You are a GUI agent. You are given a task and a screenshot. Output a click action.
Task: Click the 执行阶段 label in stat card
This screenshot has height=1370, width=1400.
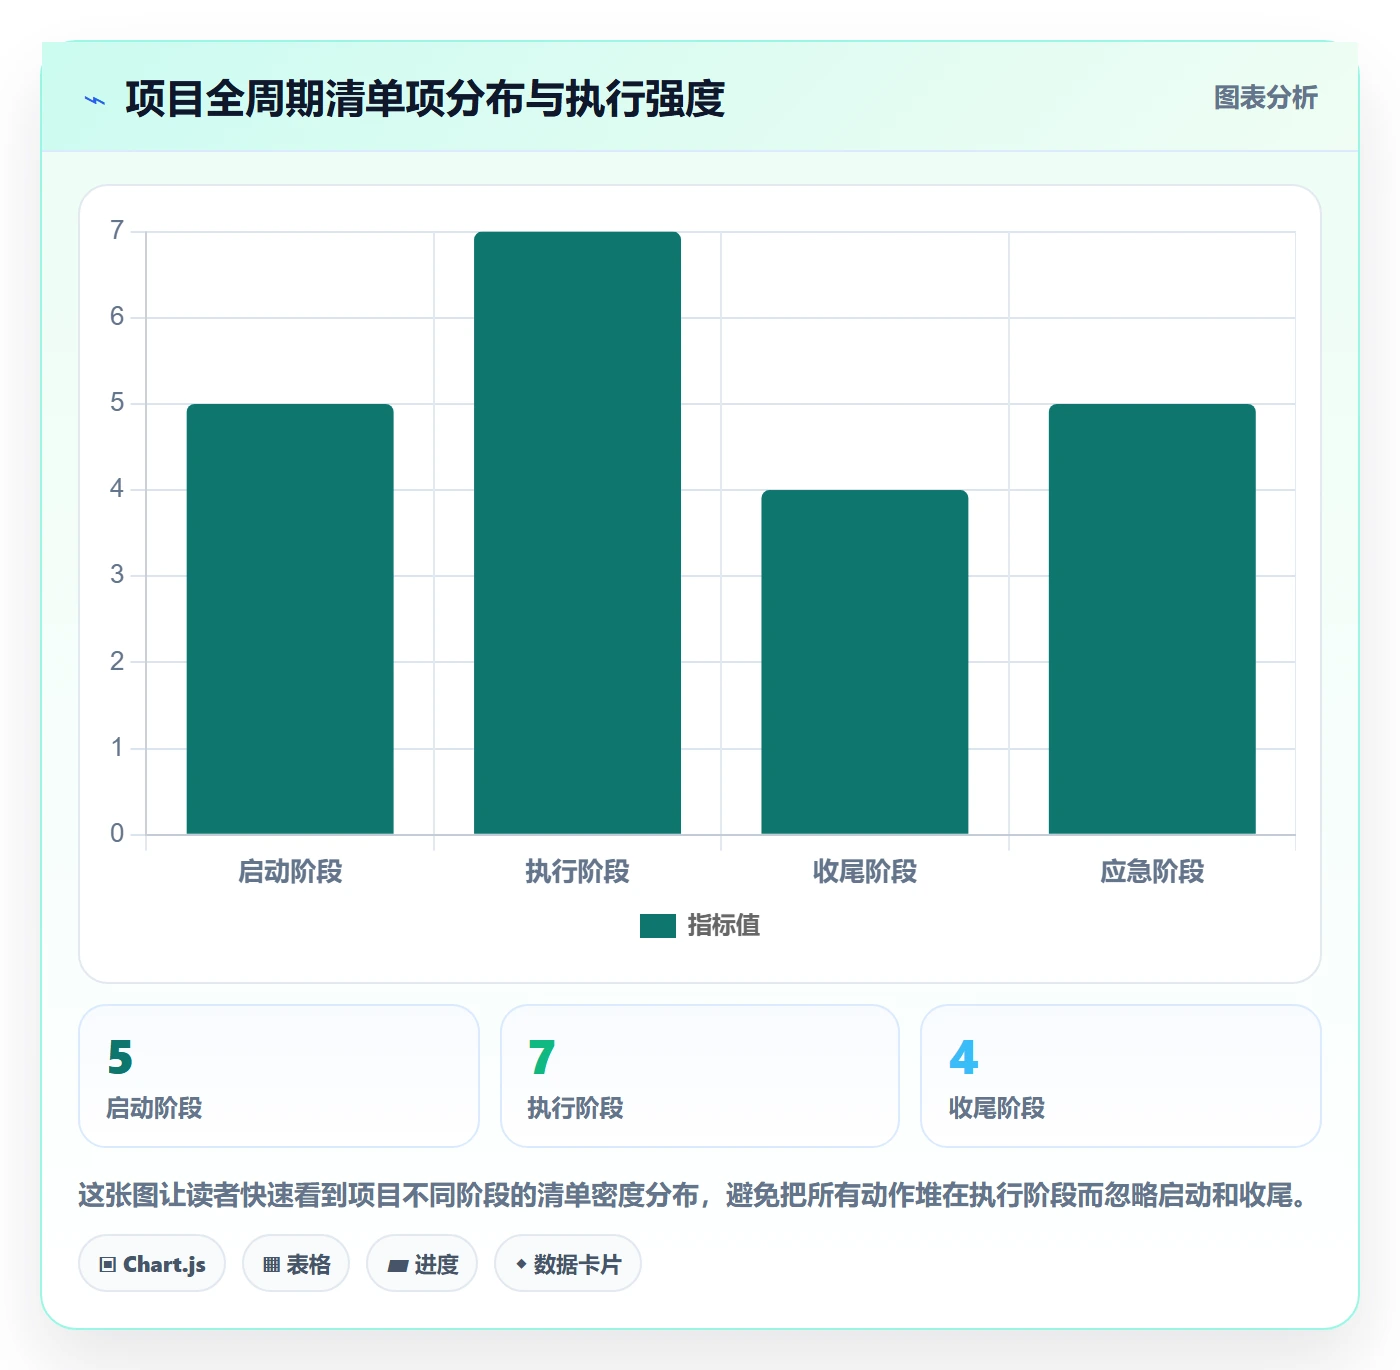tap(575, 1108)
